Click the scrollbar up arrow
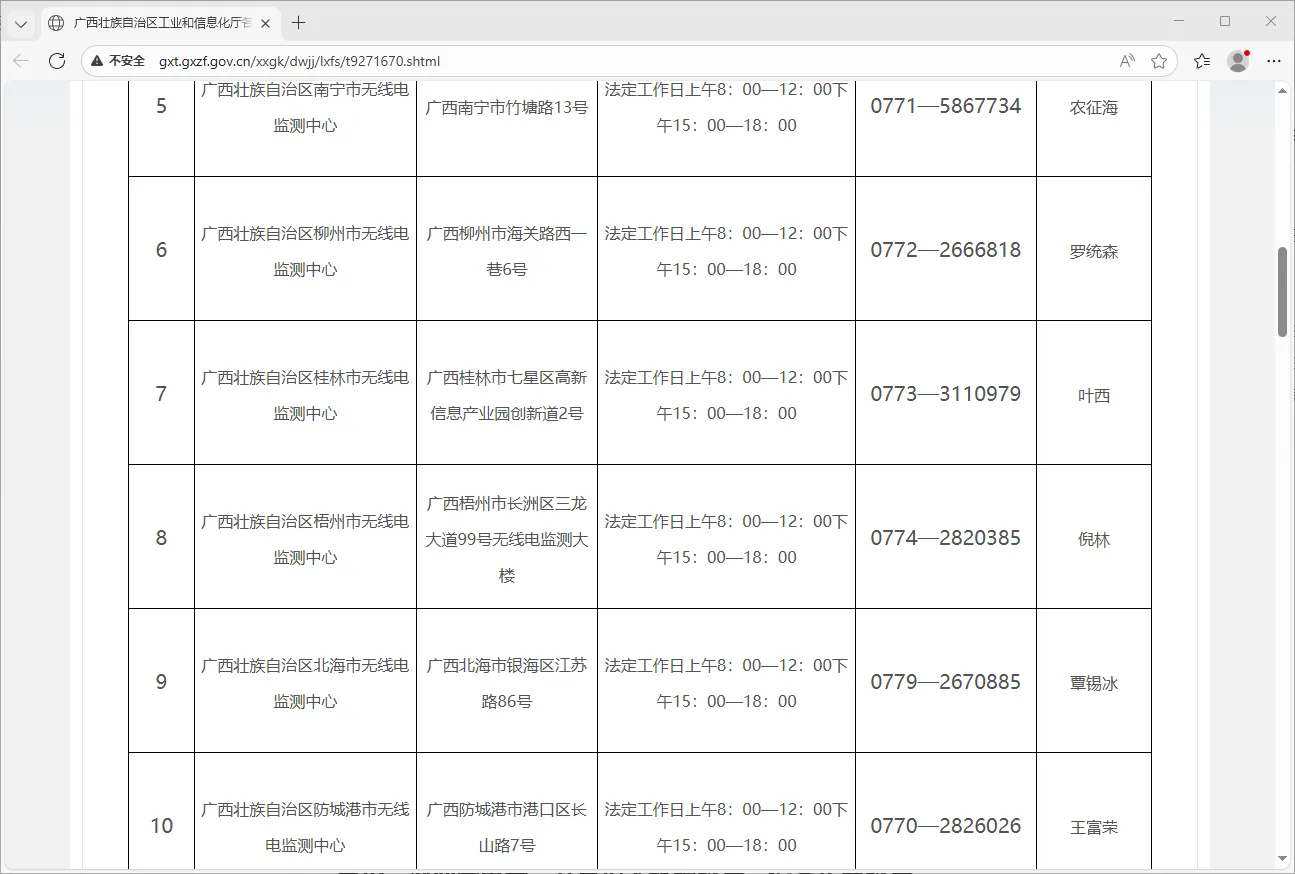Viewport: 1295px width, 874px height. (x=1283, y=89)
